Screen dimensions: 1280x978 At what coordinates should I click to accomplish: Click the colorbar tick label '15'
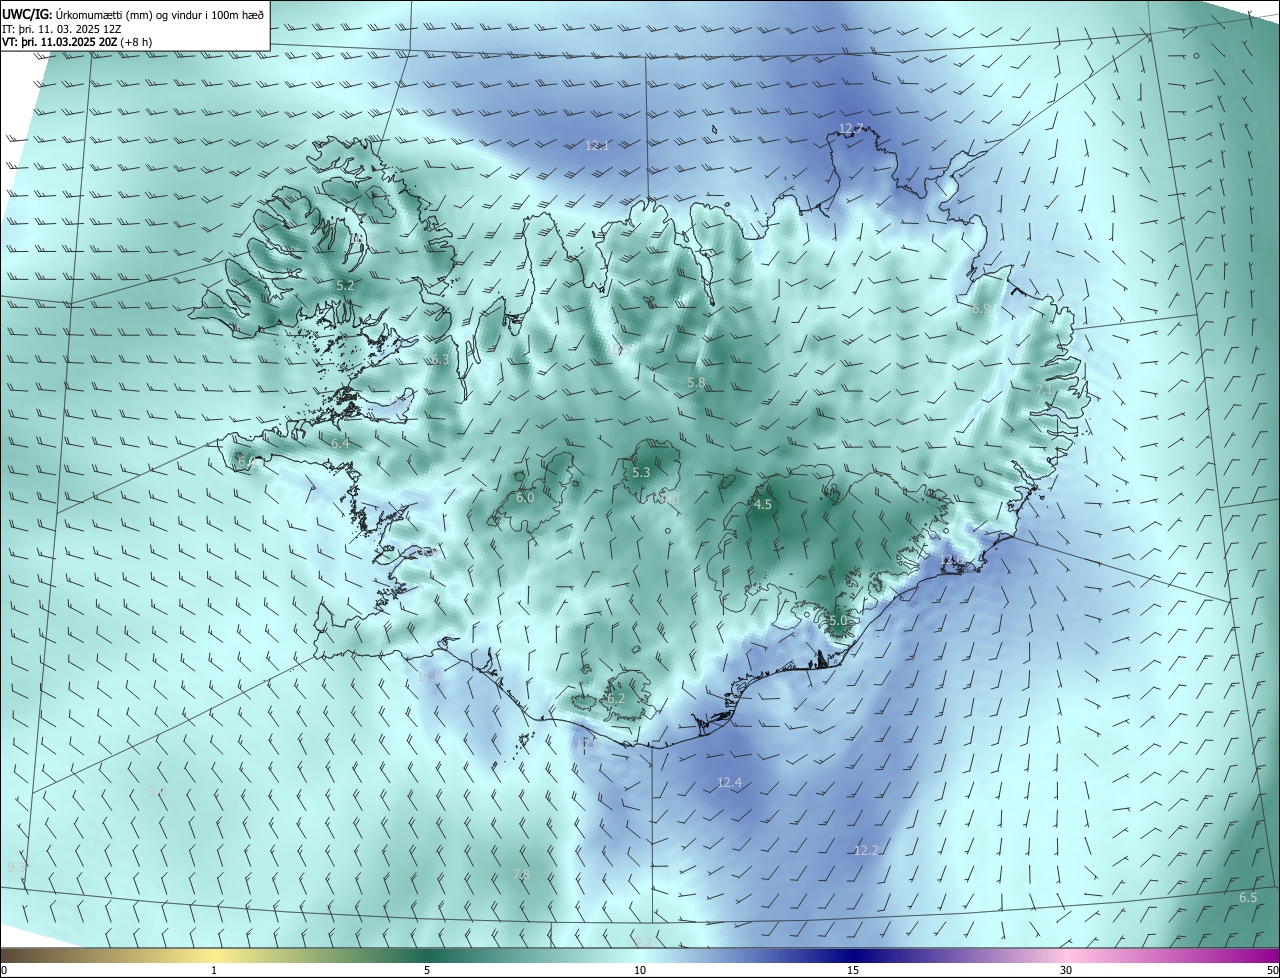[853, 970]
